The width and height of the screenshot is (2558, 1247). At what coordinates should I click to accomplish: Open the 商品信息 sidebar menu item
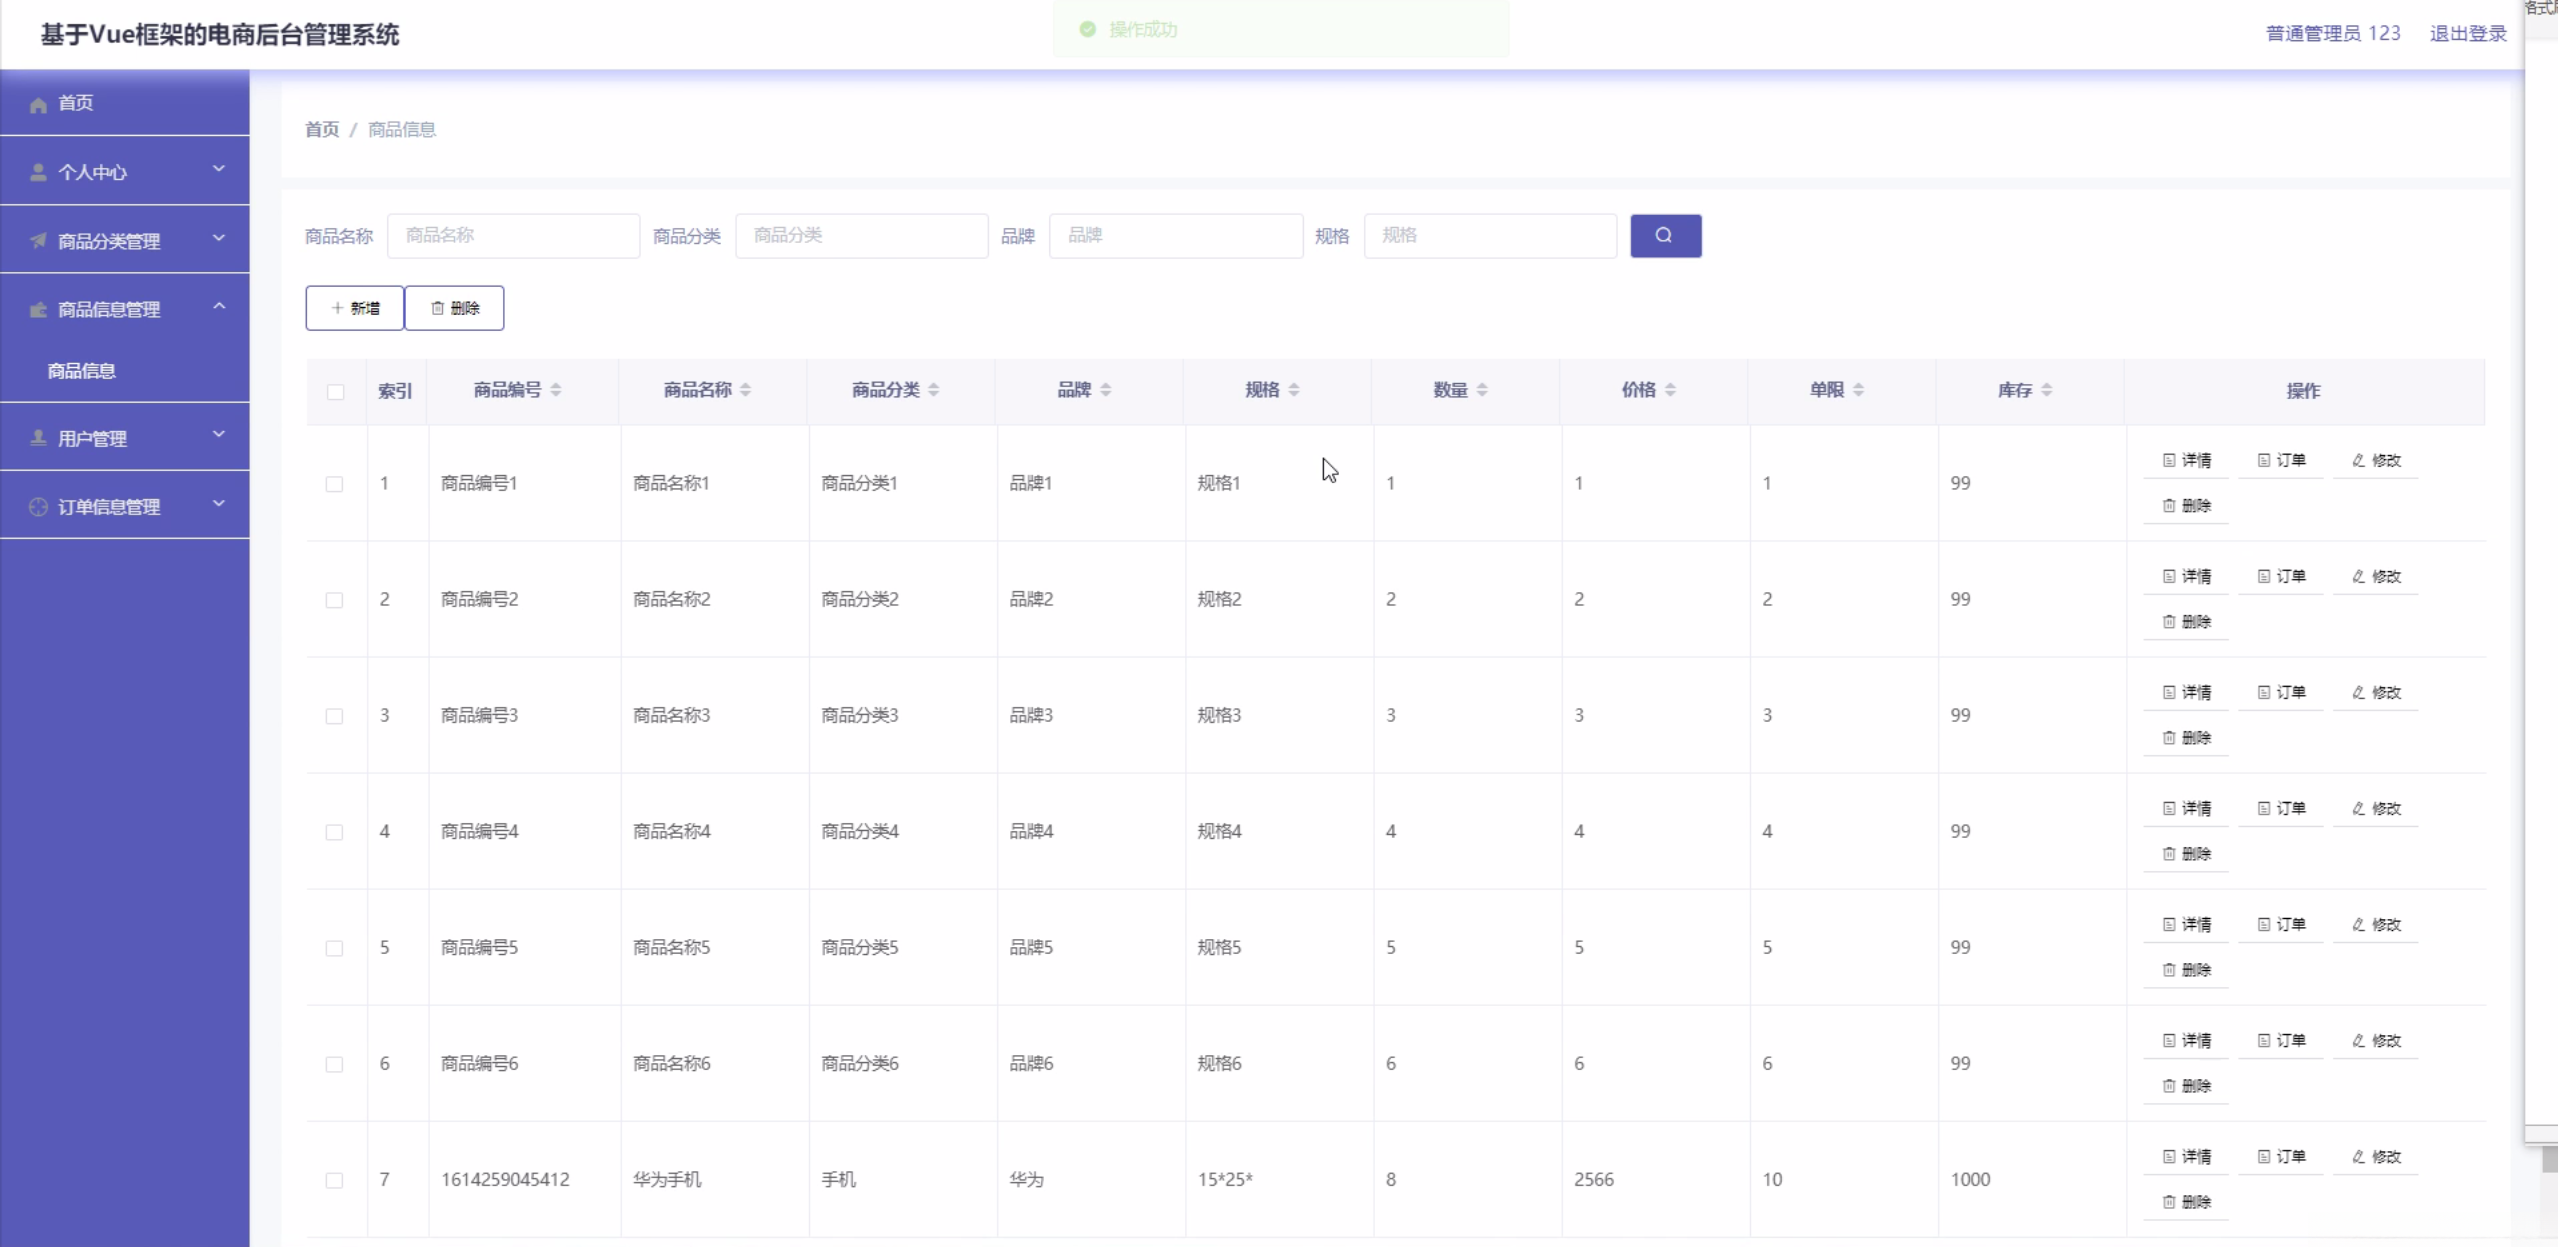(82, 370)
